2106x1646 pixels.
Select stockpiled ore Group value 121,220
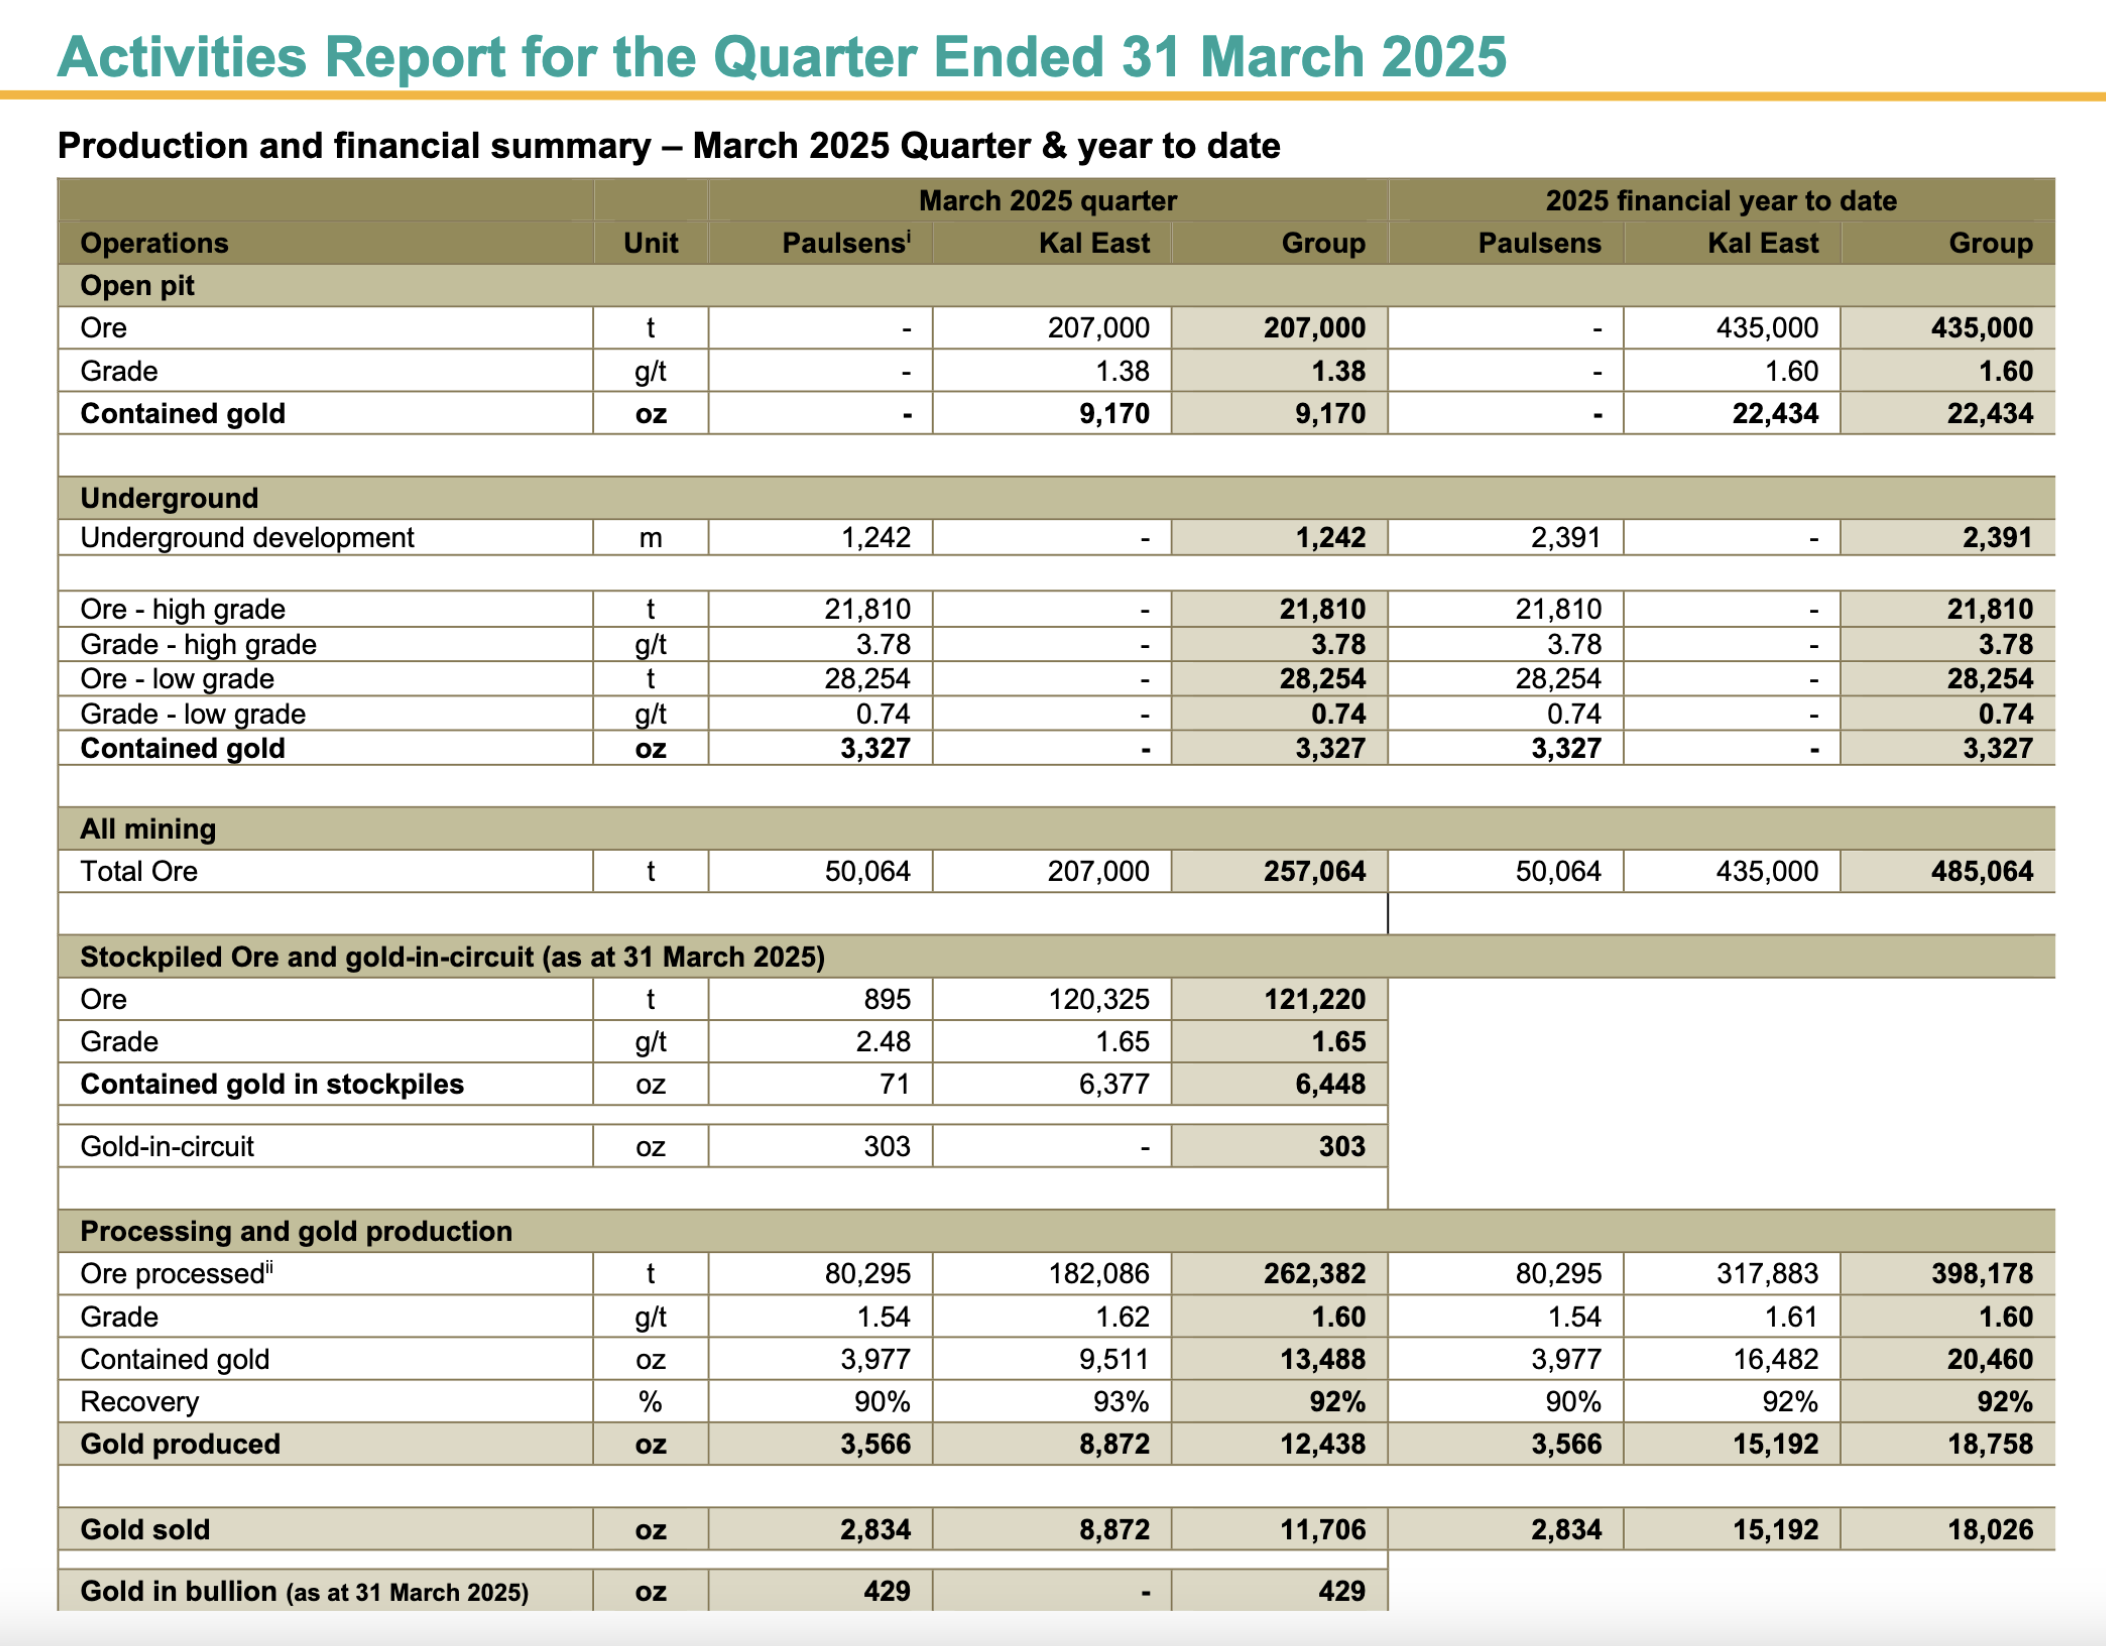click(x=1314, y=999)
